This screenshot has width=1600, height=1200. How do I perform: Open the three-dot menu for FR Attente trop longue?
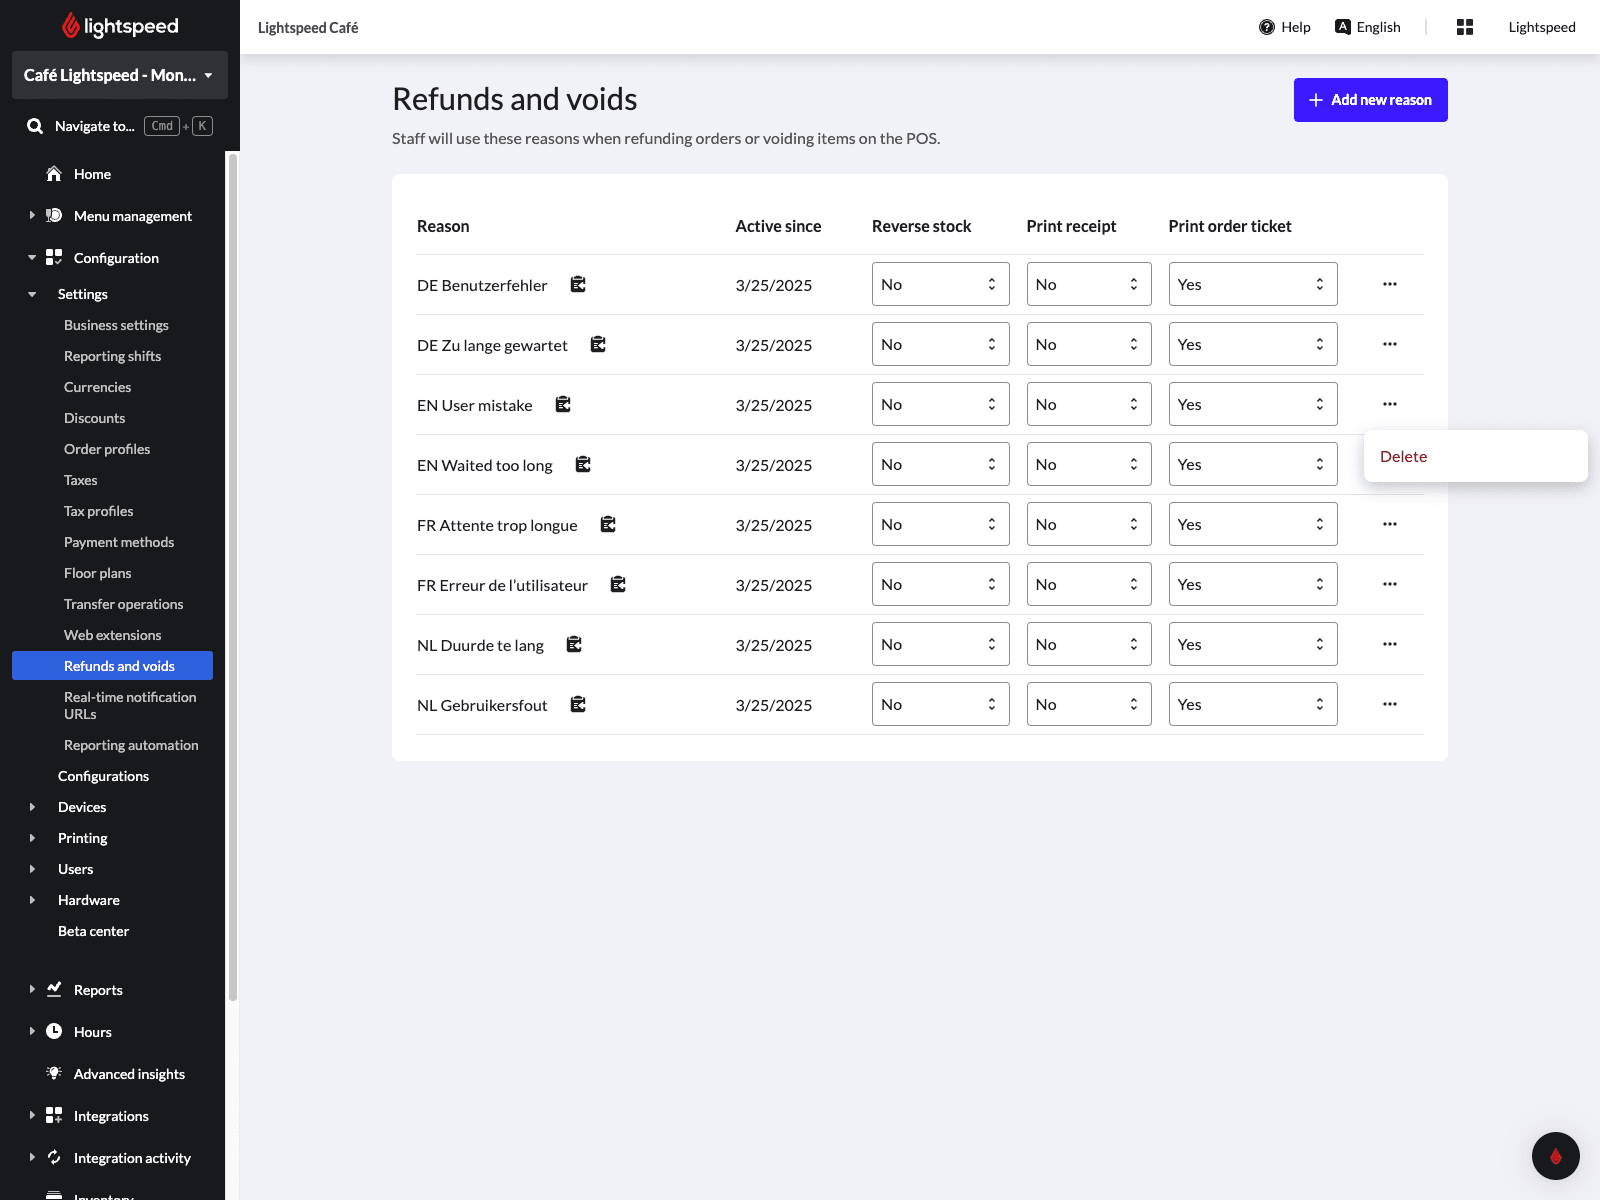coord(1389,524)
